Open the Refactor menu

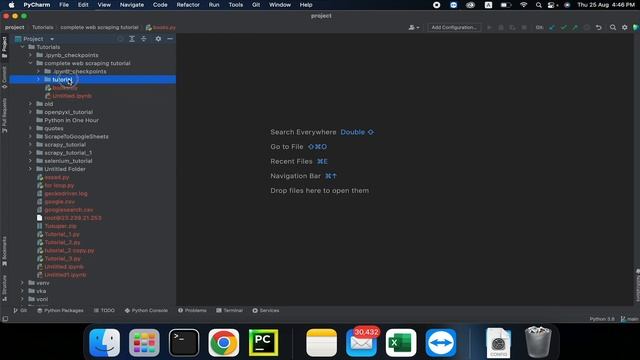[188, 5]
